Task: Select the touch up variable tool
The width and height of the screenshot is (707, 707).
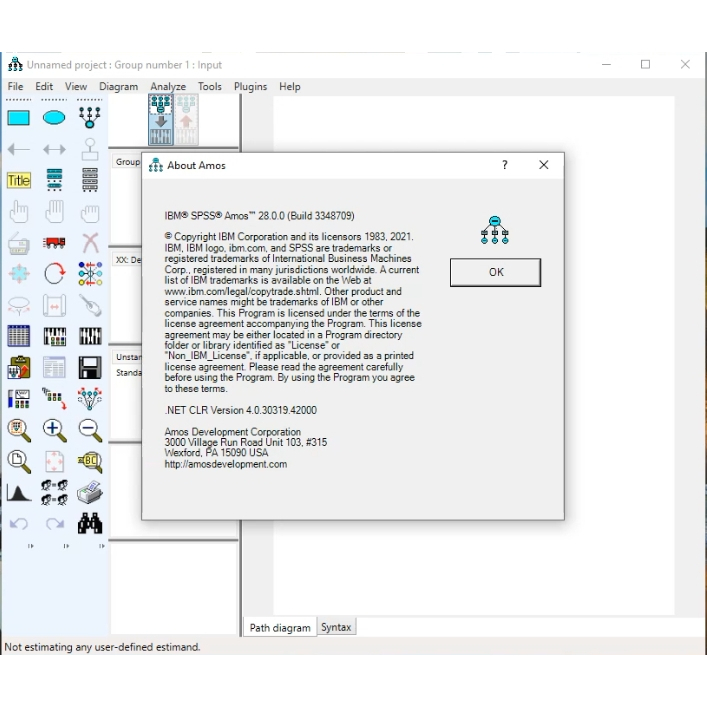Action: pos(90,305)
